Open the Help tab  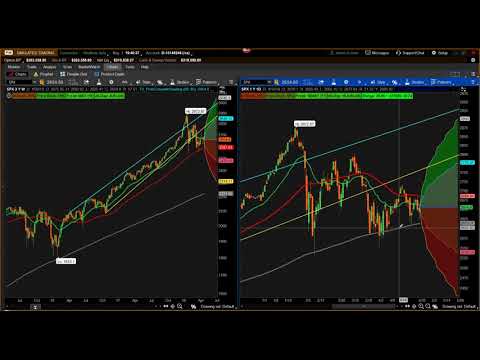145,67
